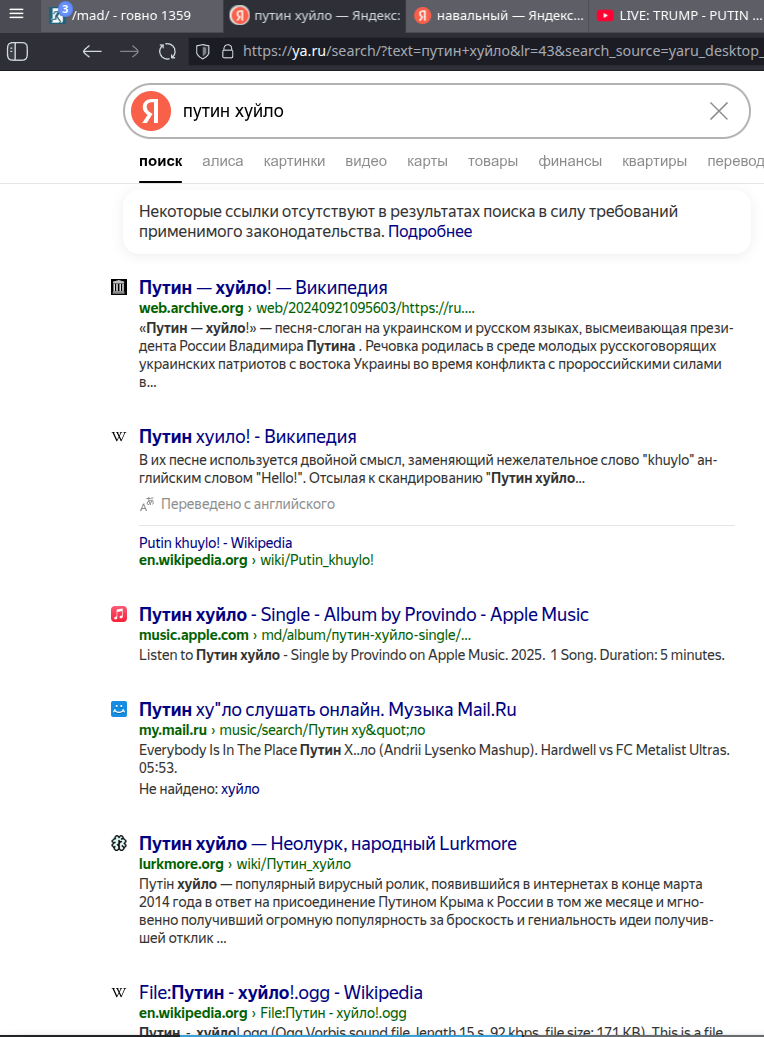The height and width of the screenshot is (1037, 764).
Task: Click the lurkmore.org green URL
Action: pyautogui.click(x=245, y=864)
